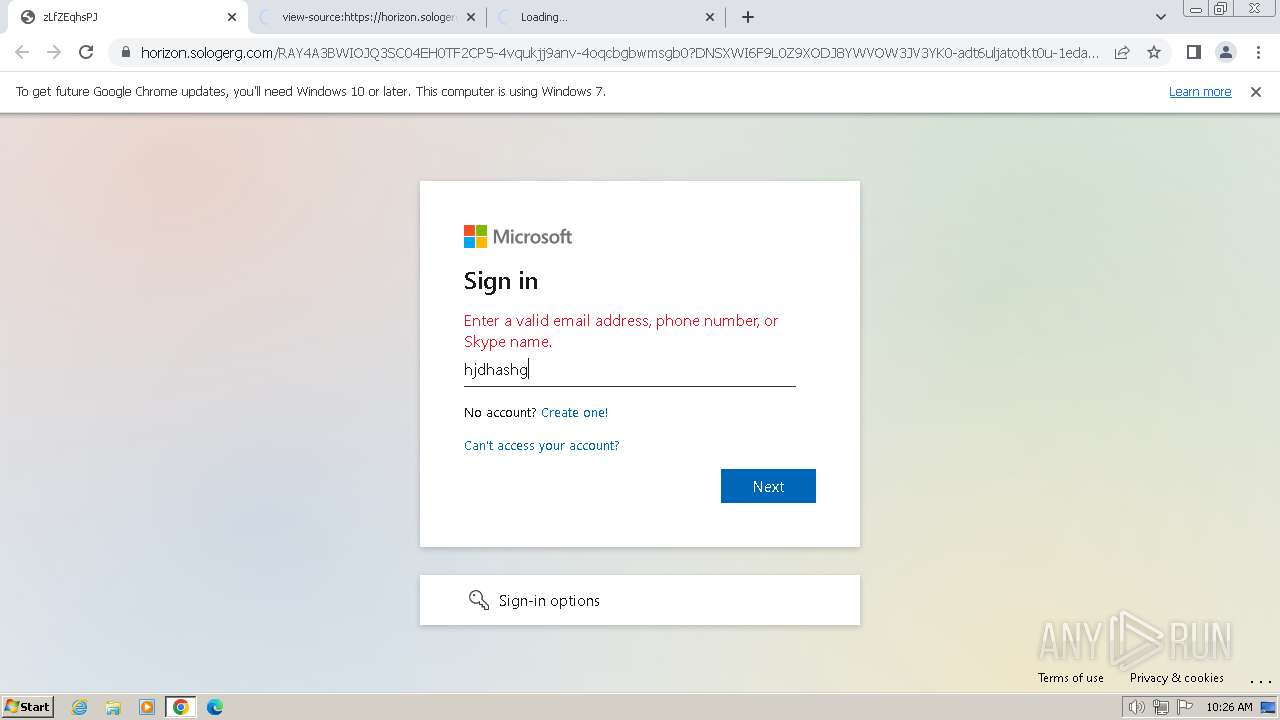
Task: Expand the tab search dropdown arrow
Action: pyautogui.click(x=1161, y=17)
